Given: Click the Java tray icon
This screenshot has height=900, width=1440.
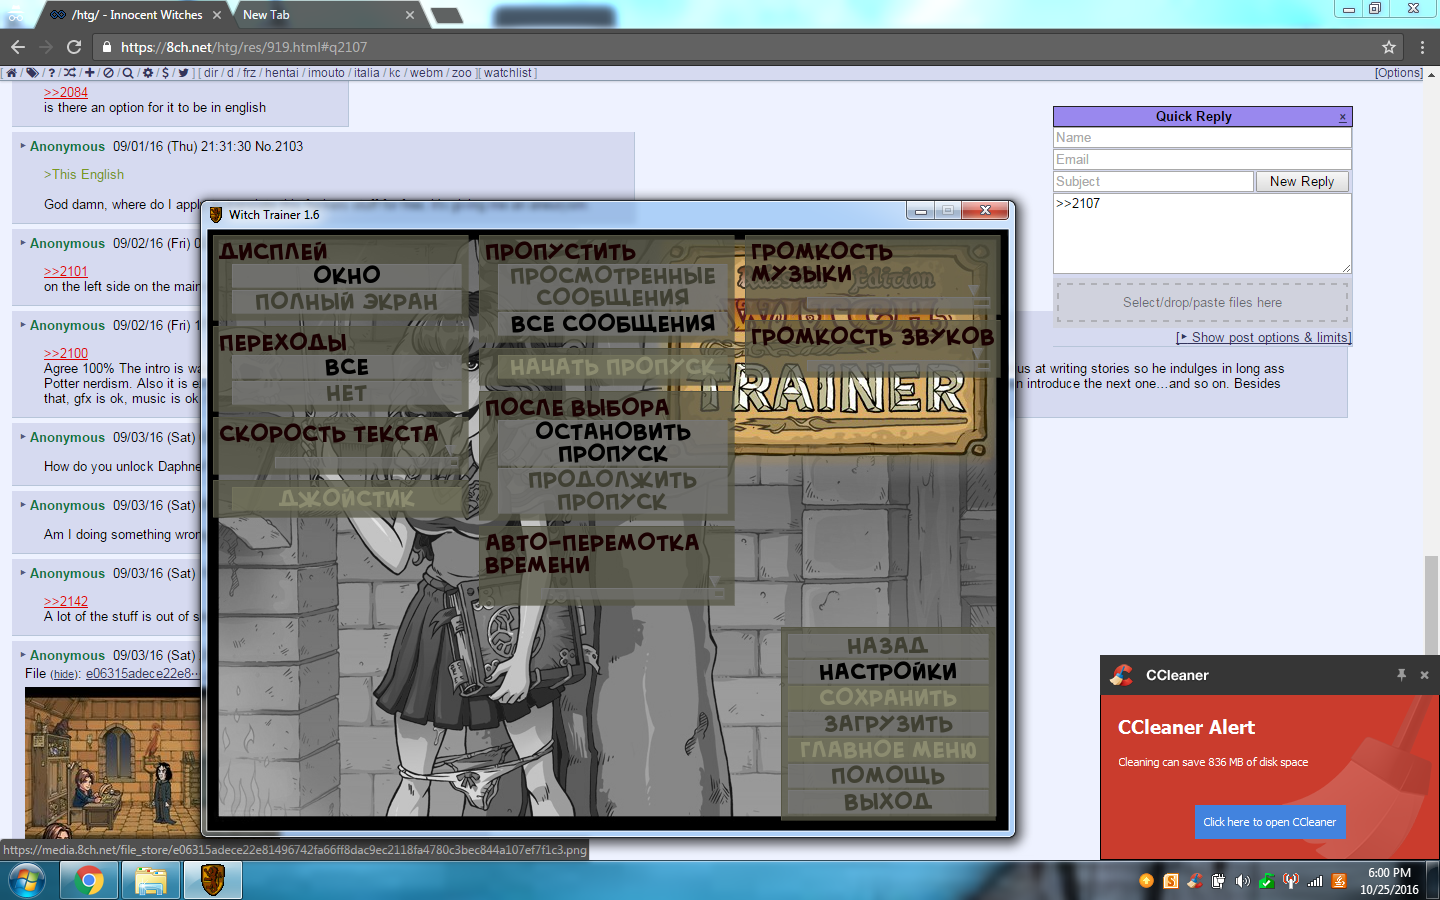Looking at the screenshot, I should click(1339, 881).
